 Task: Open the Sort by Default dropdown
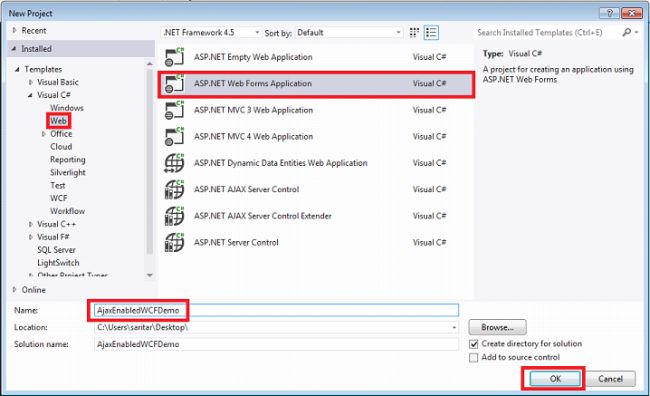349,32
